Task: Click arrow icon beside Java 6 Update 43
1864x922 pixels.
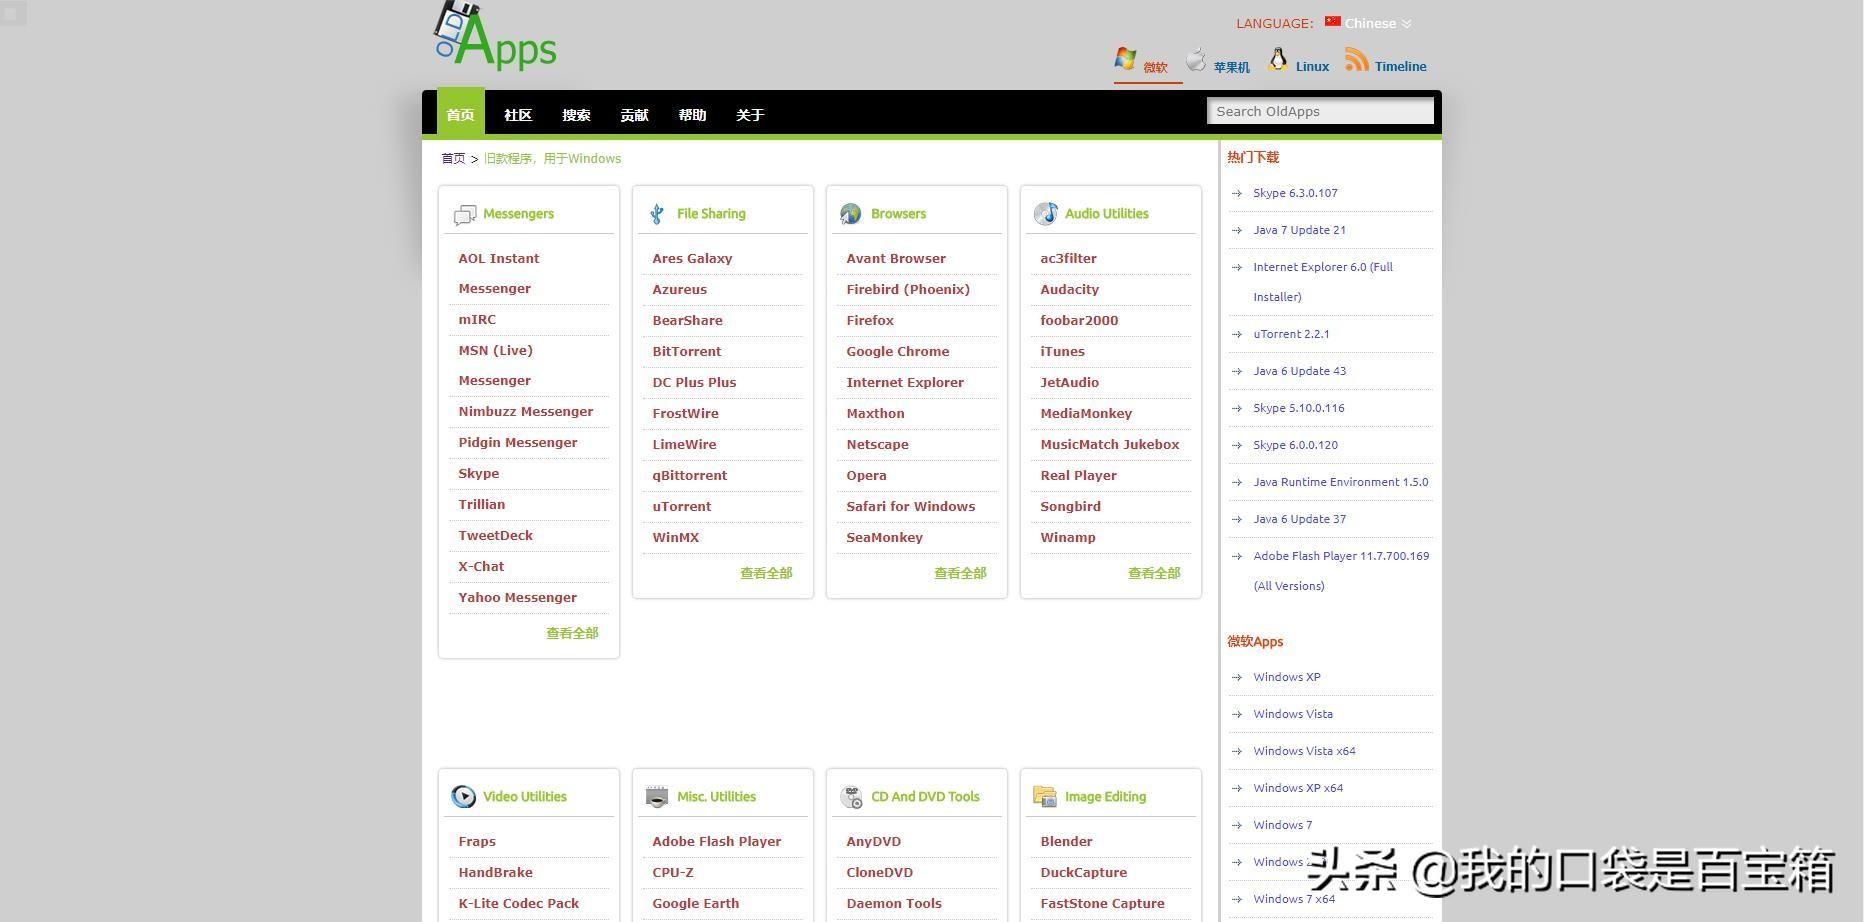Action: tap(1237, 371)
